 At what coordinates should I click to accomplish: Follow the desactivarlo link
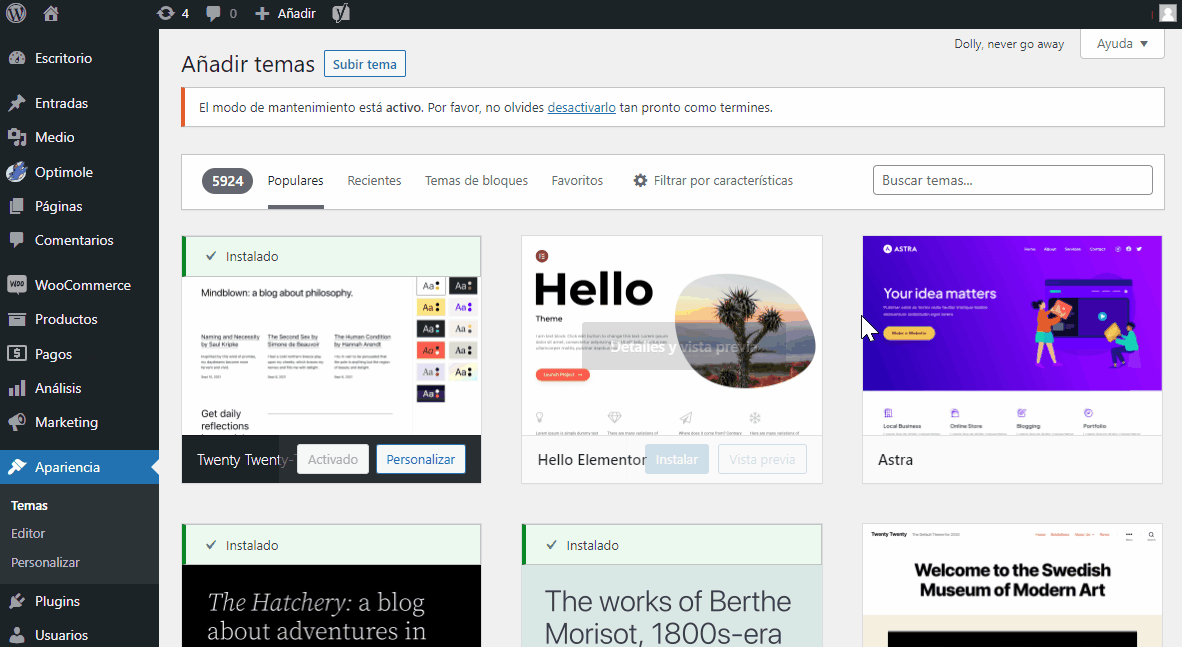click(x=581, y=108)
